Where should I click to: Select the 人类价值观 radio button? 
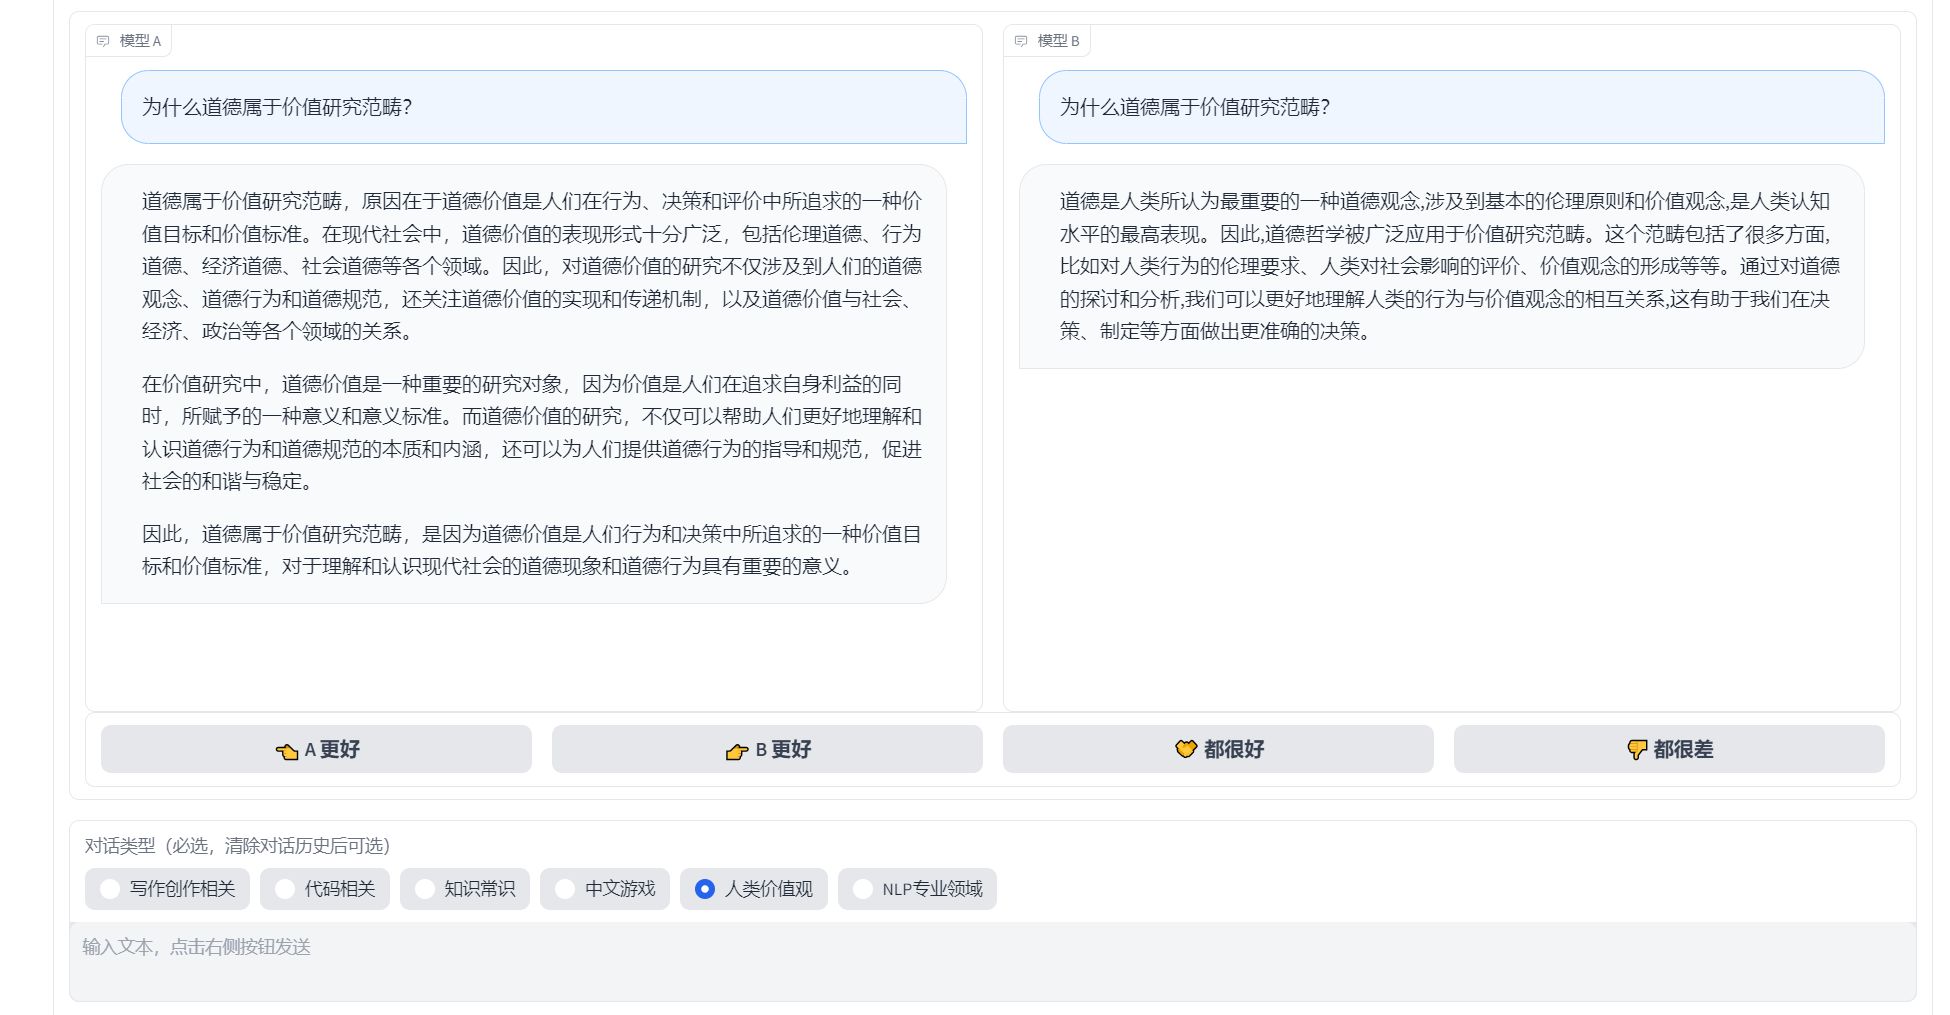pyautogui.click(x=705, y=888)
